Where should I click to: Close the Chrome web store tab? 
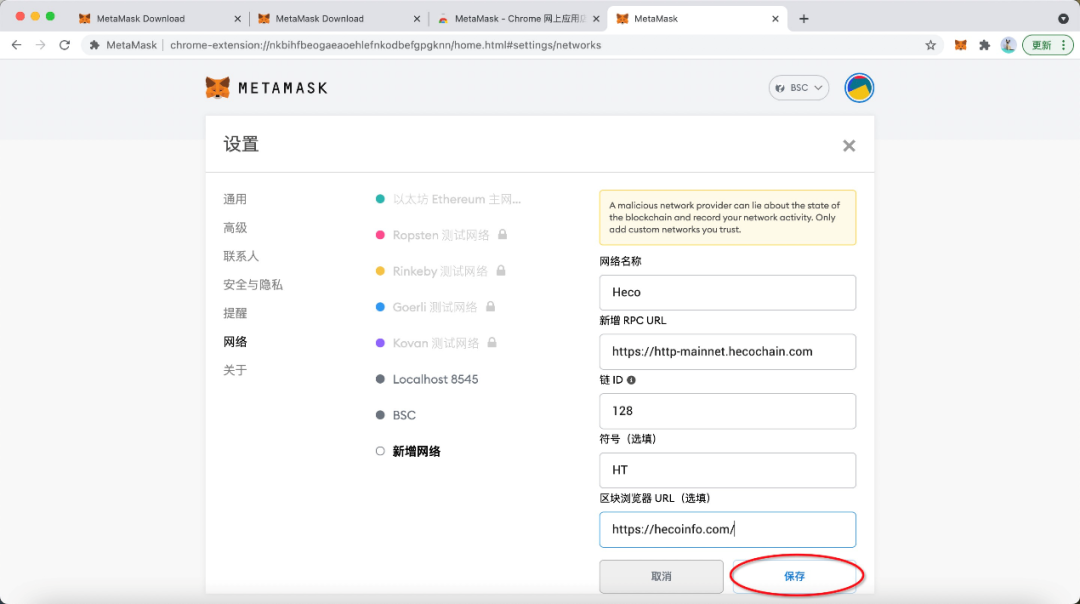[596, 19]
